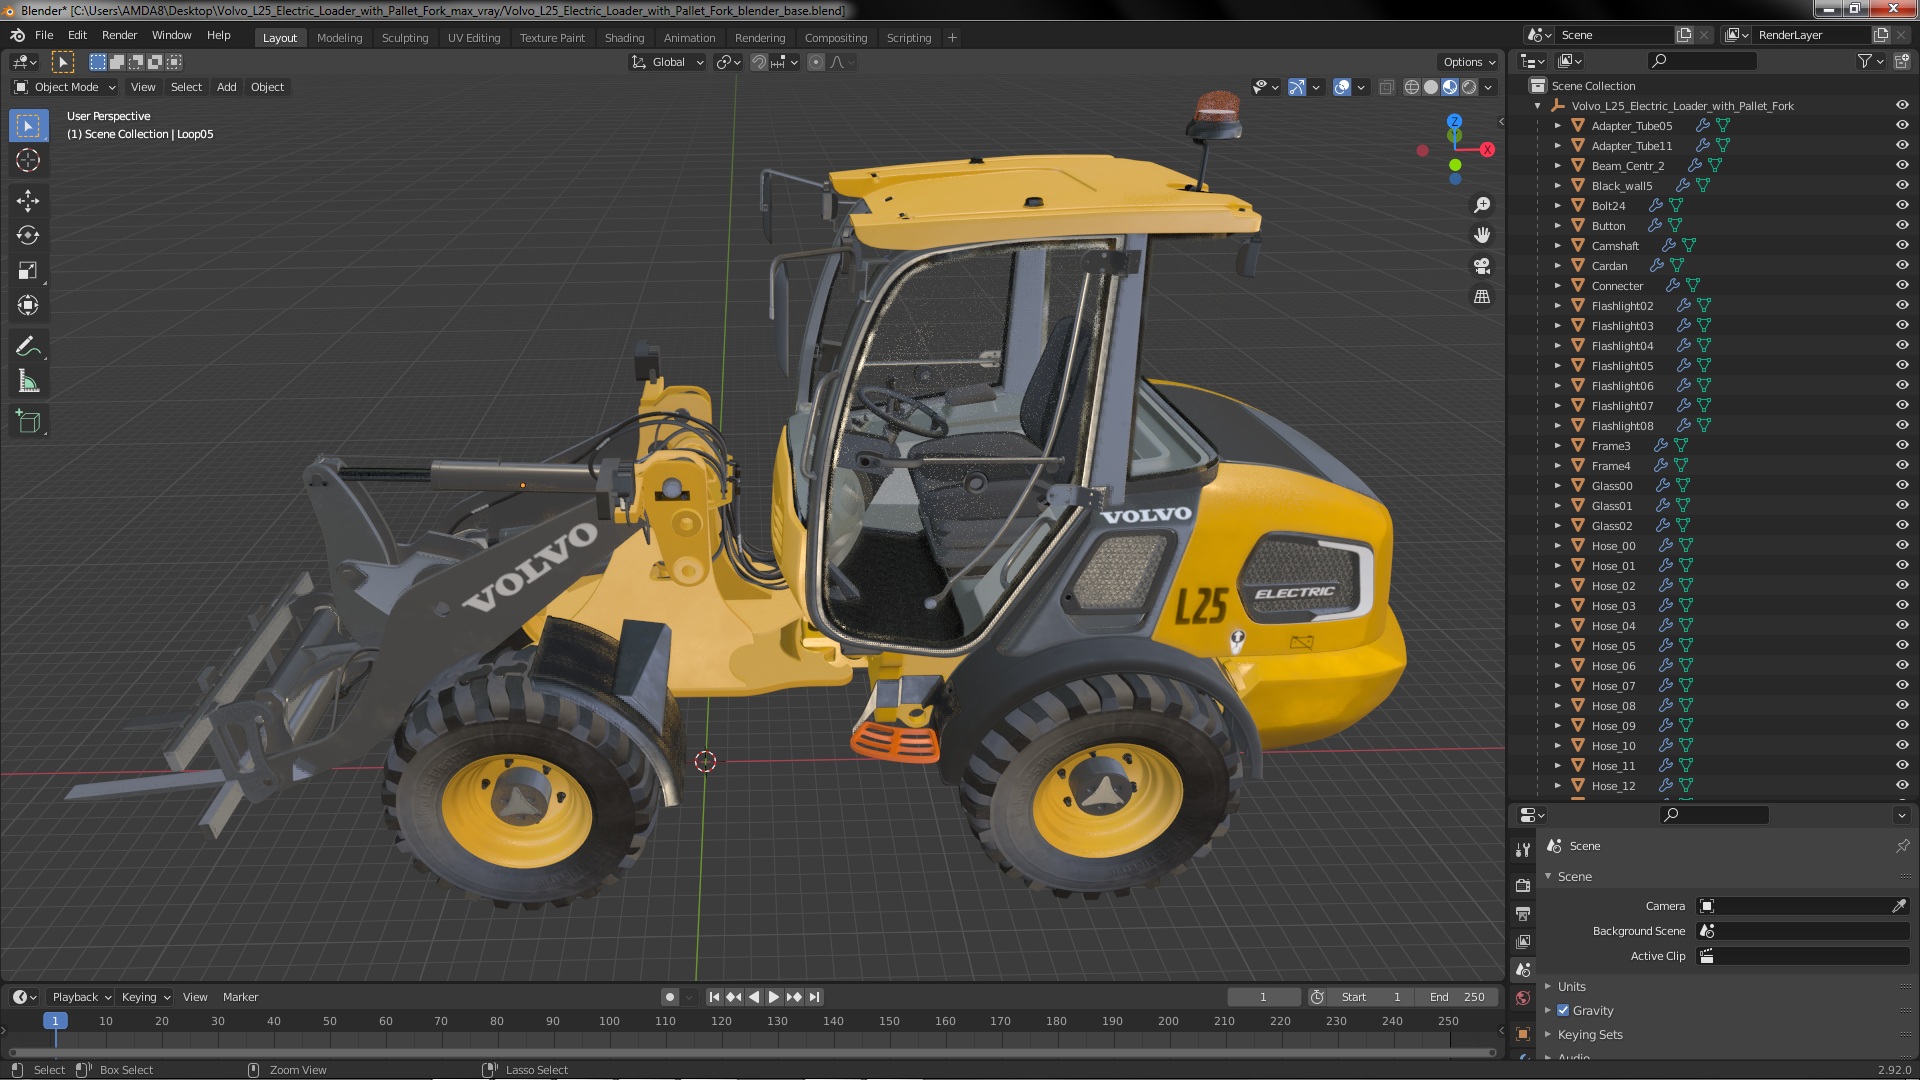Toggle snapping magnet in the header
Screen dimensions: 1920x1080
coord(759,62)
